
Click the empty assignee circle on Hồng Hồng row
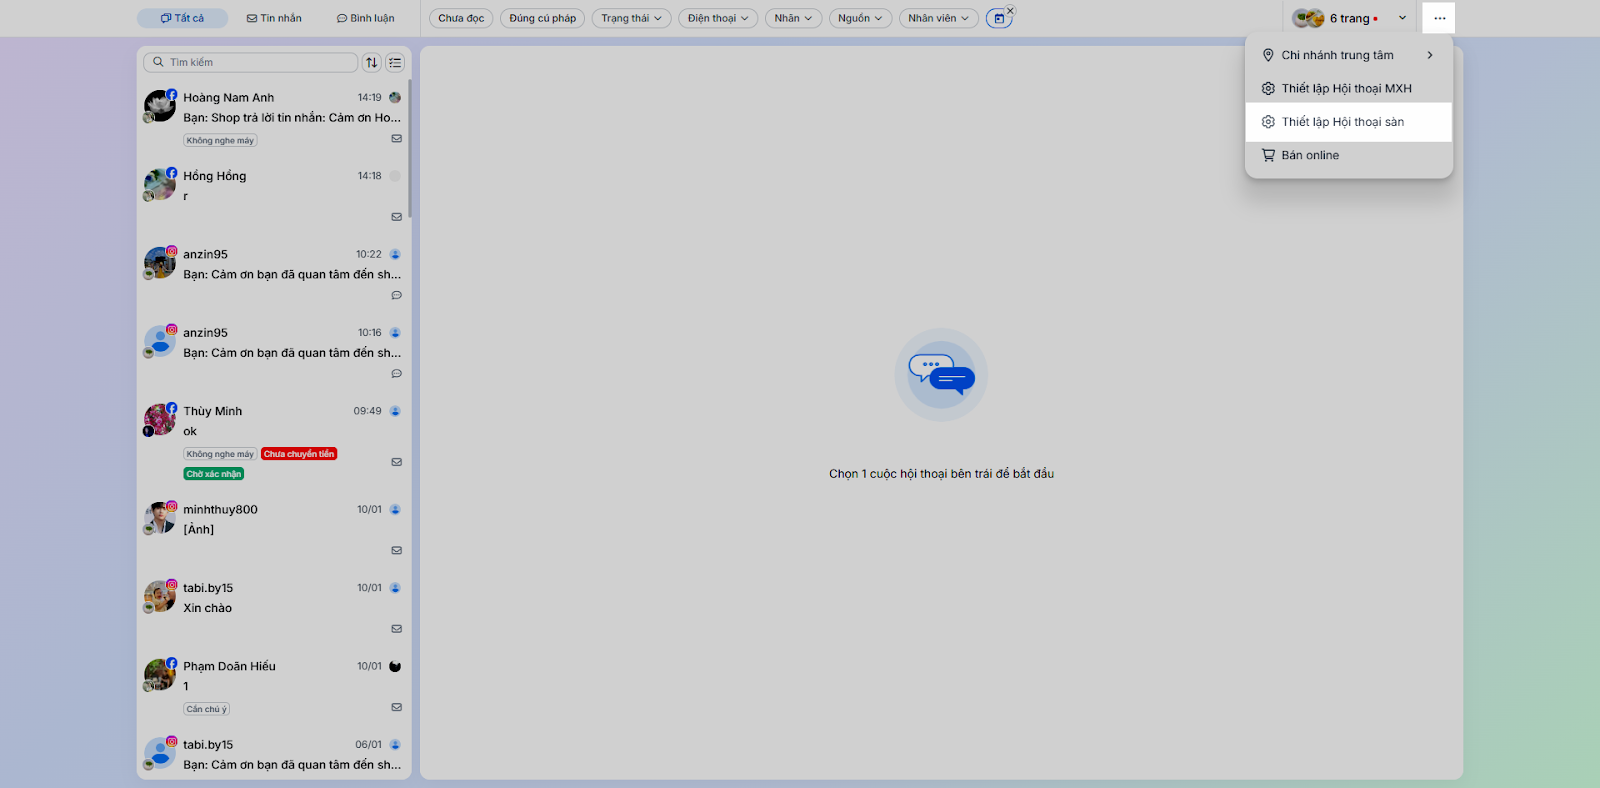tap(395, 176)
